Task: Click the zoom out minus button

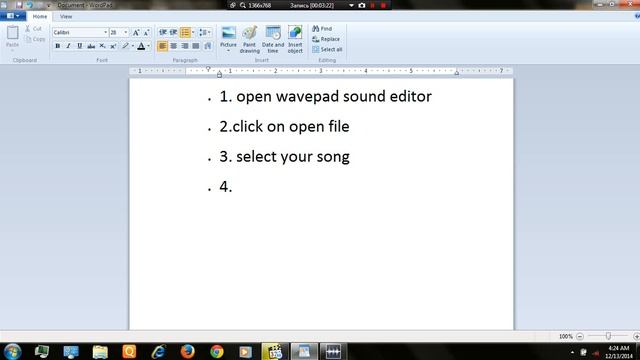Action: pos(580,336)
